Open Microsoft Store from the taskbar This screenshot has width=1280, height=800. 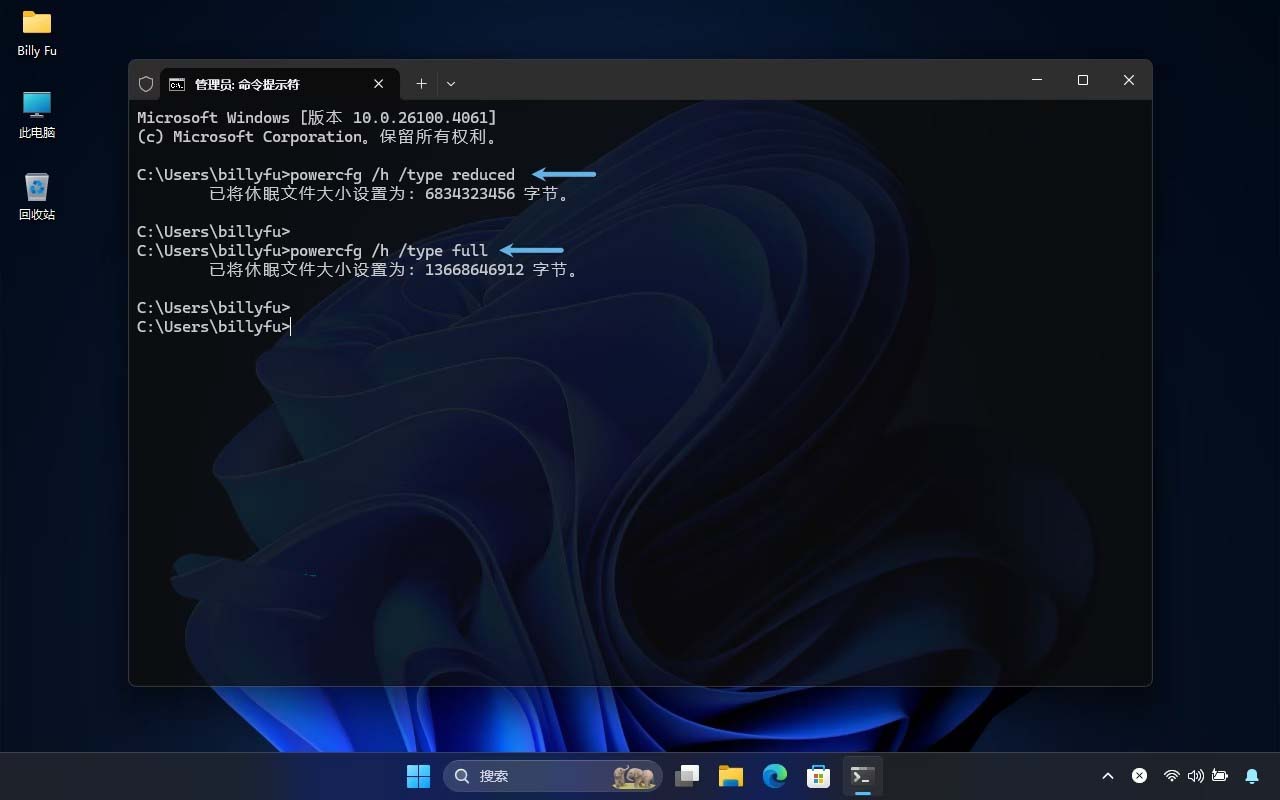[x=819, y=776]
